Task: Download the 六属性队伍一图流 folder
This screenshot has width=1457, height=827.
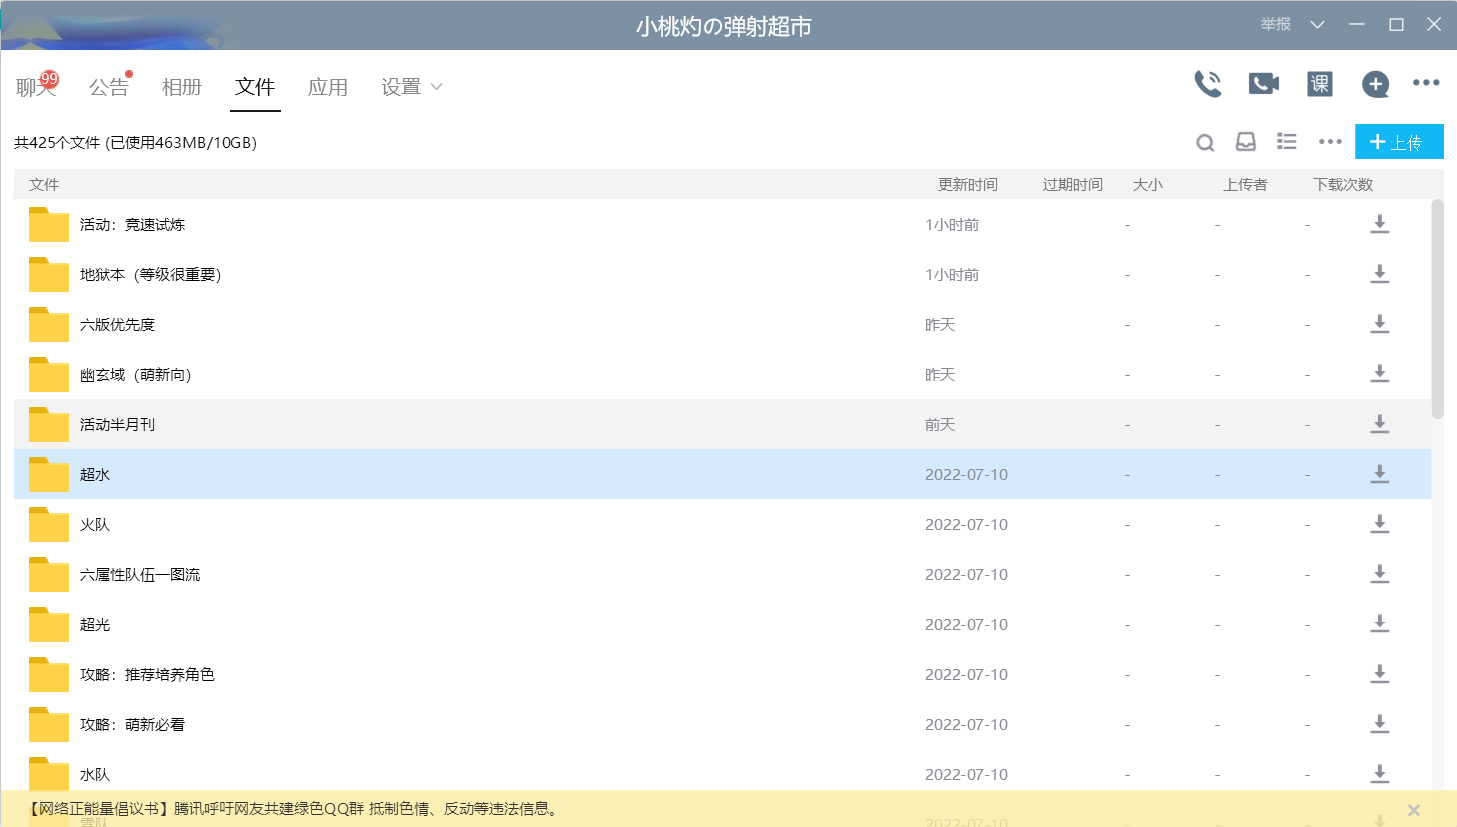Action: (x=1380, y=574)
